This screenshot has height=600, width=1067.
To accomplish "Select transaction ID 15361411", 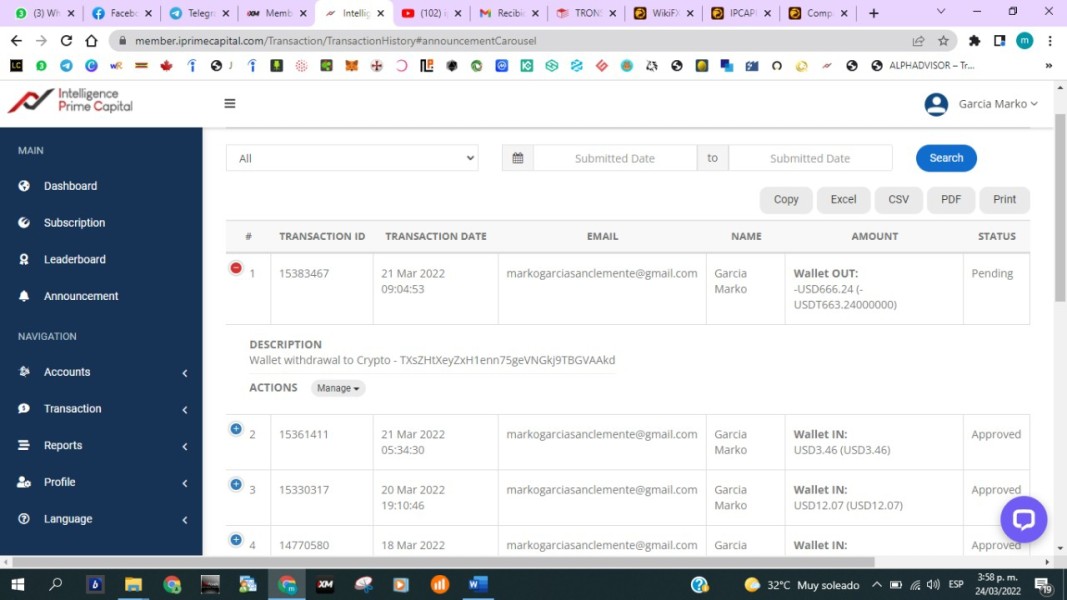I will point(303,434).
